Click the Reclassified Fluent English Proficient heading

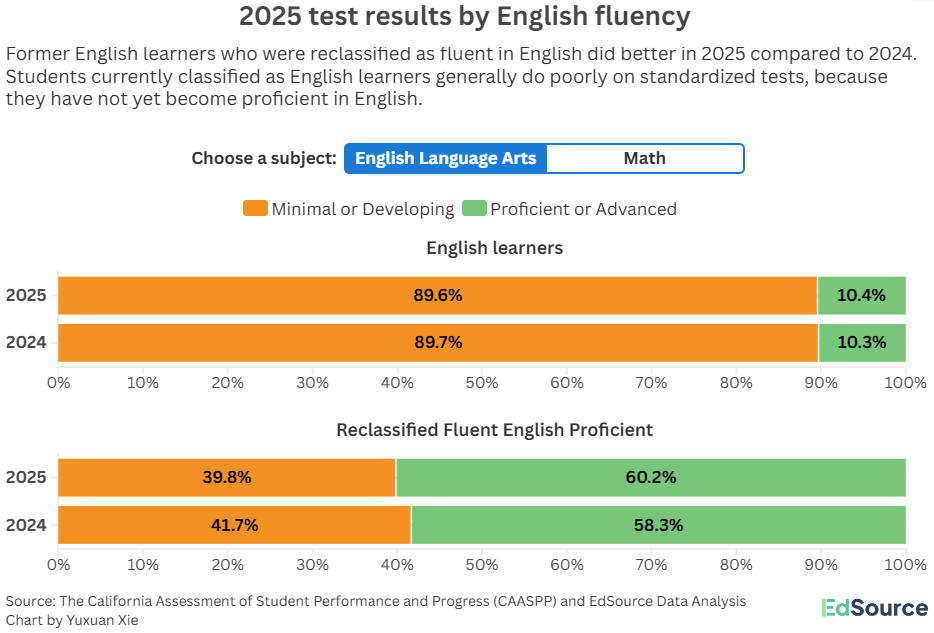click(x=494, y=430)
